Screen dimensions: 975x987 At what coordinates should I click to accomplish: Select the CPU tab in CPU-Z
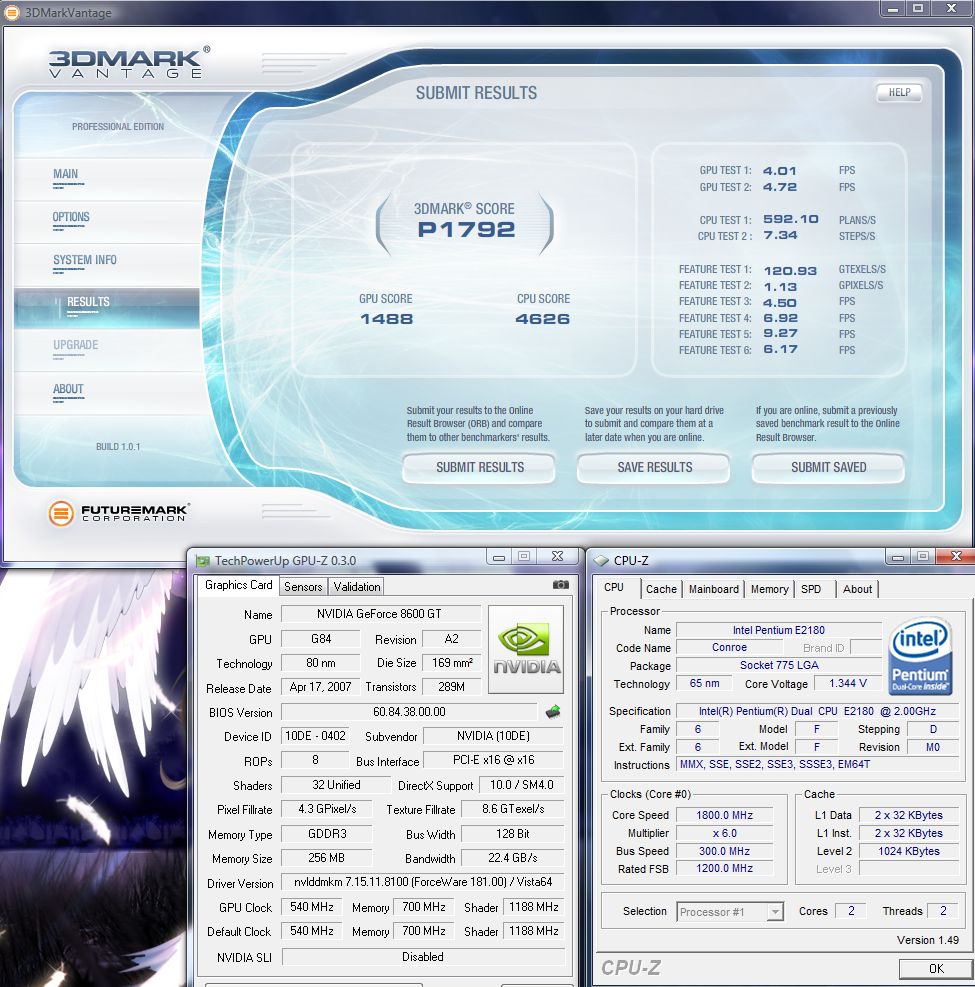pos(614,587)
